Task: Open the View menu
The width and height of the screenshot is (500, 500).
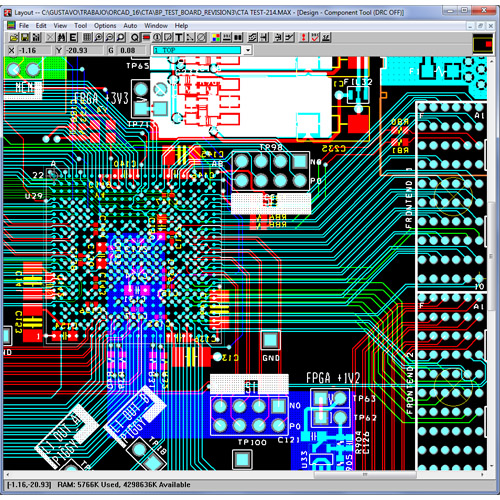Action: (60, 26)
